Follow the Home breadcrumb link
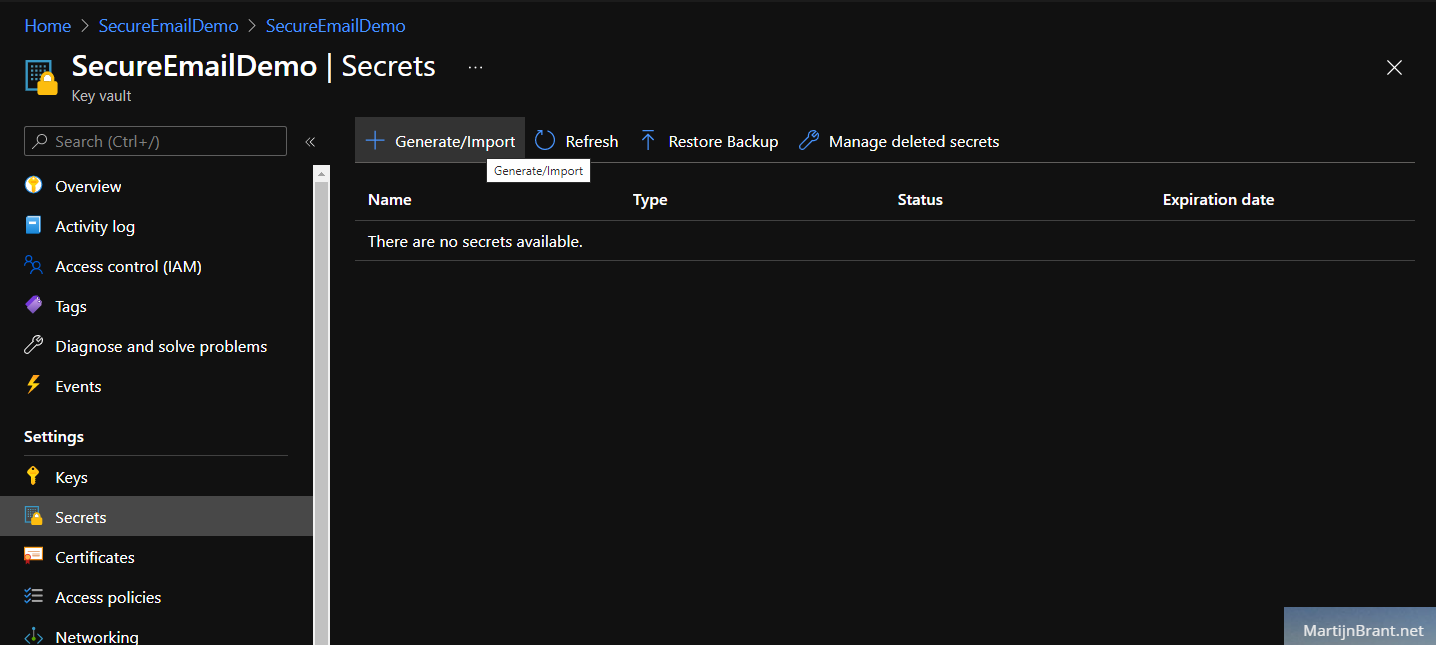 48,26
